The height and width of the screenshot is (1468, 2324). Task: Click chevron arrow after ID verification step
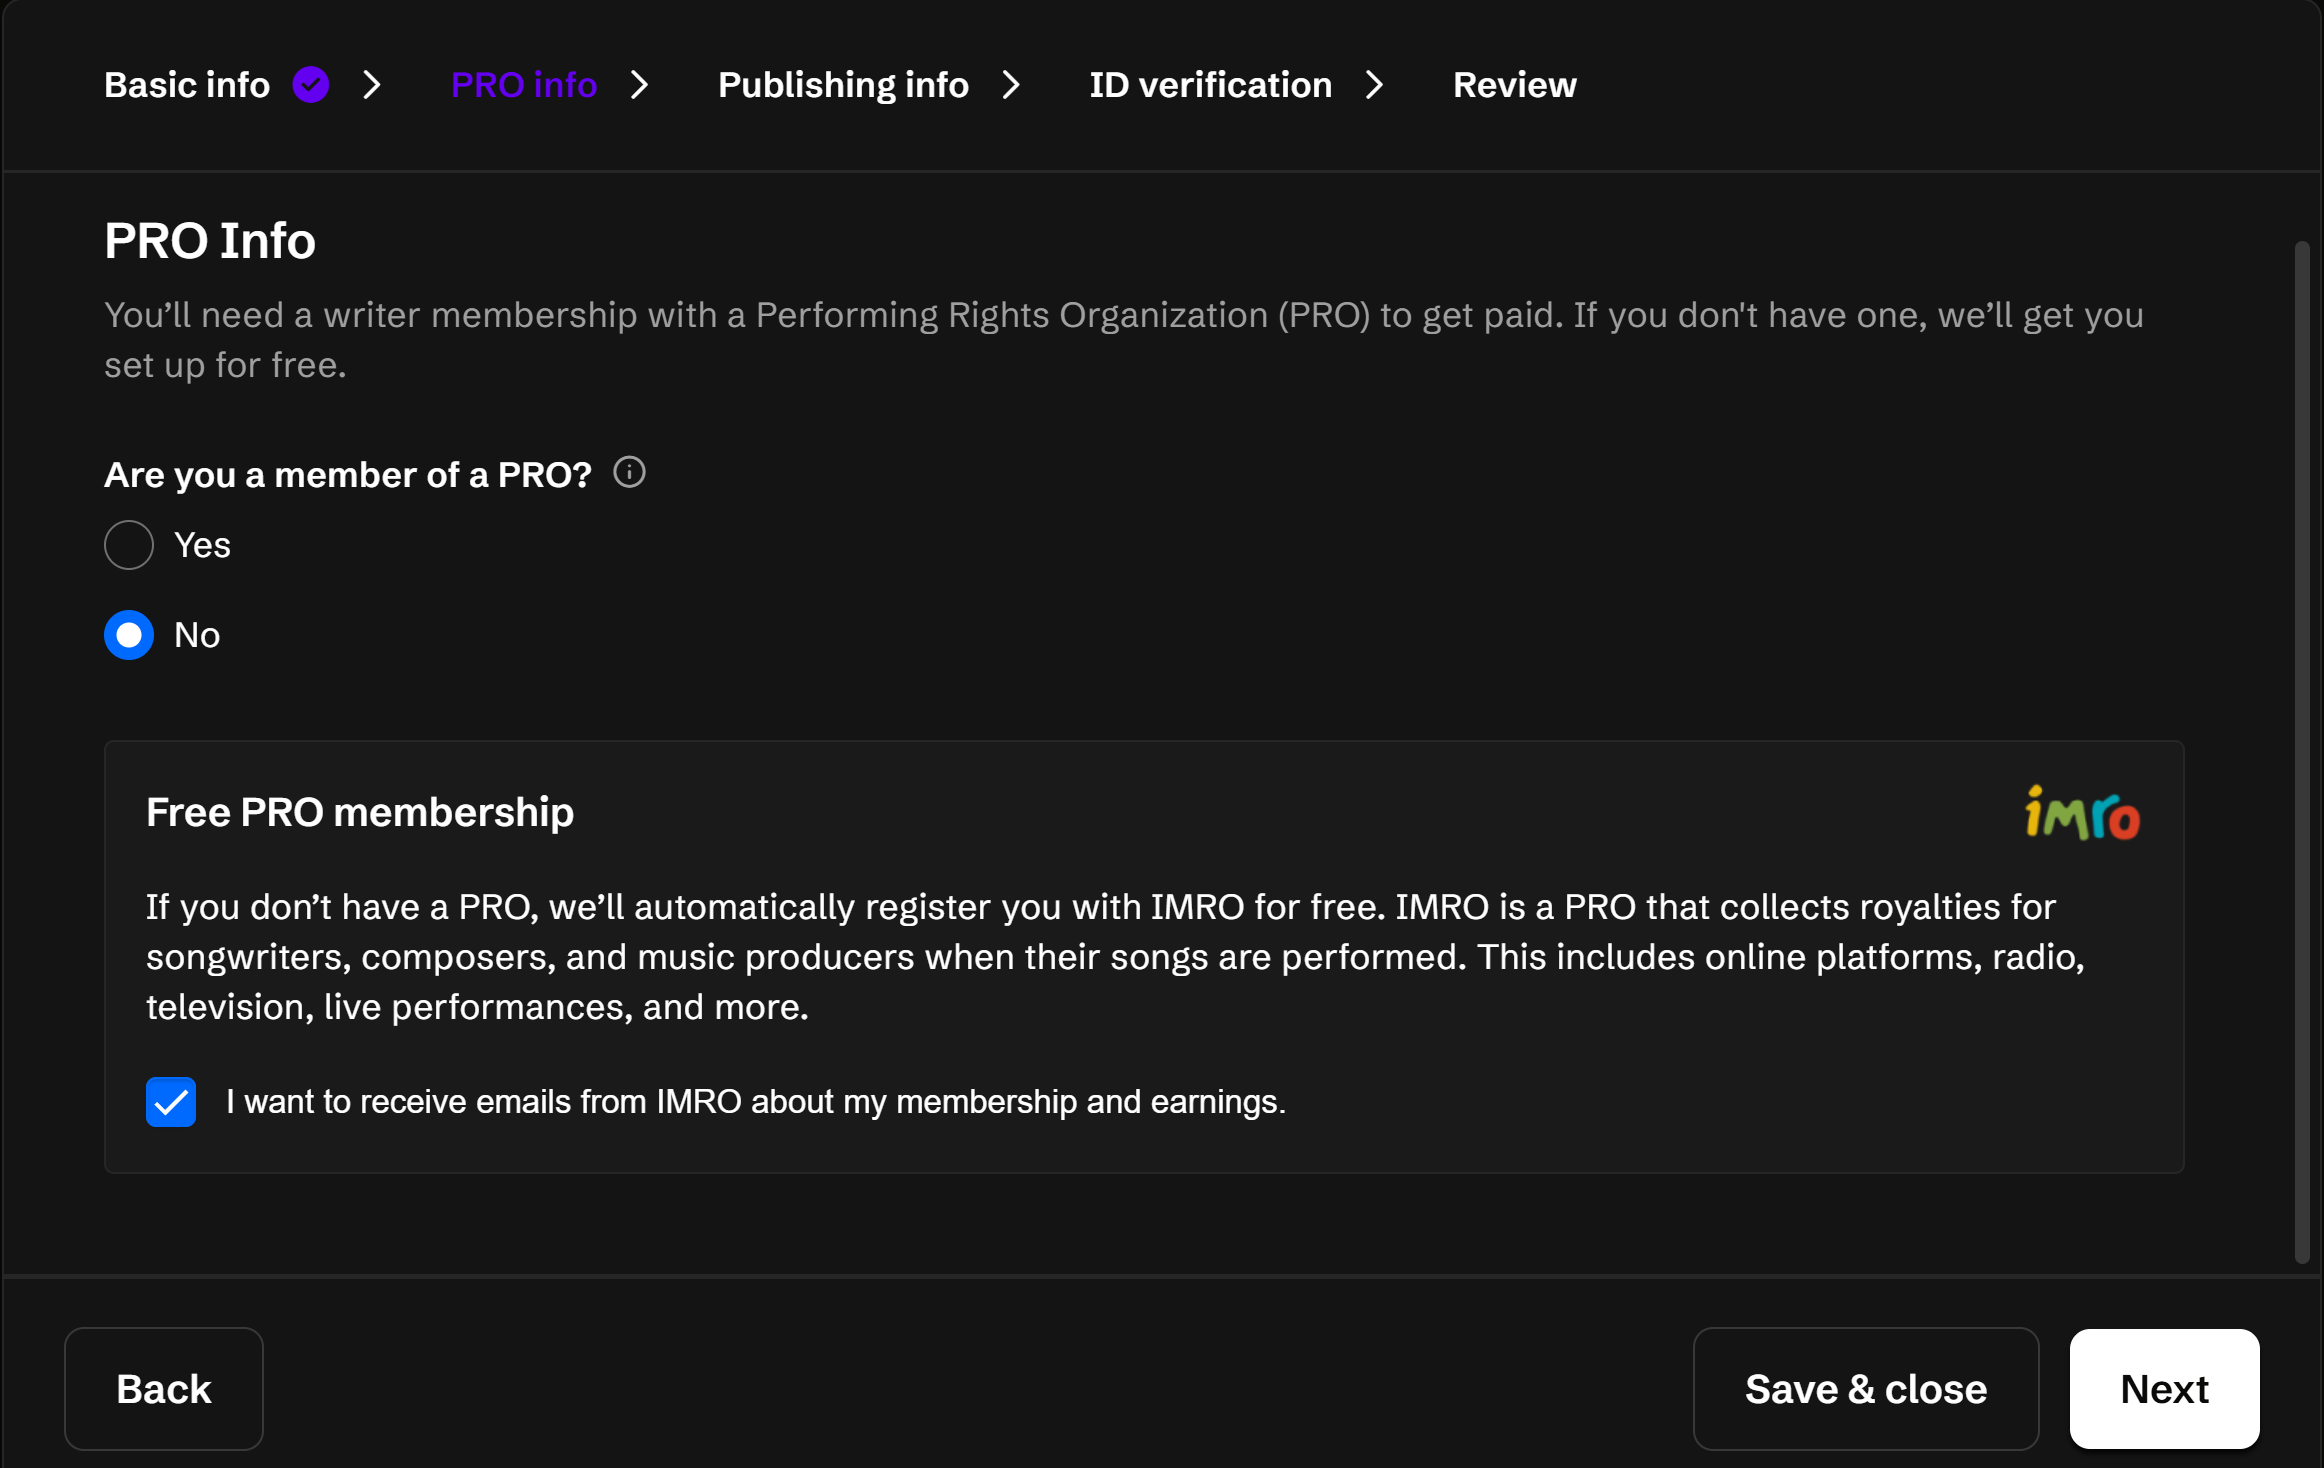1375,85
